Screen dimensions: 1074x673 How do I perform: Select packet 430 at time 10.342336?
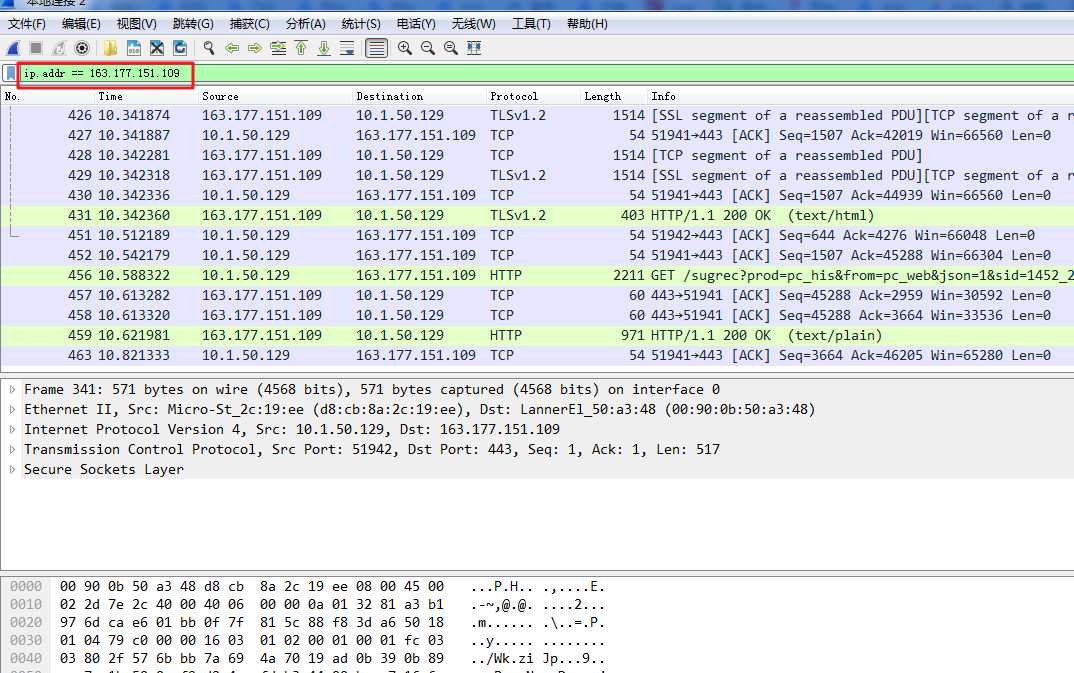coord(537,195)
